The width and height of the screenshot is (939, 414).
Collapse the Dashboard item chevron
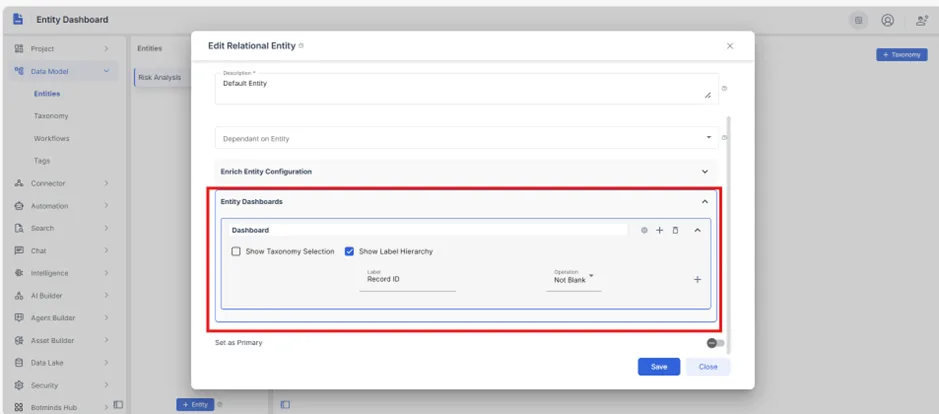click(x=697, y=230)
